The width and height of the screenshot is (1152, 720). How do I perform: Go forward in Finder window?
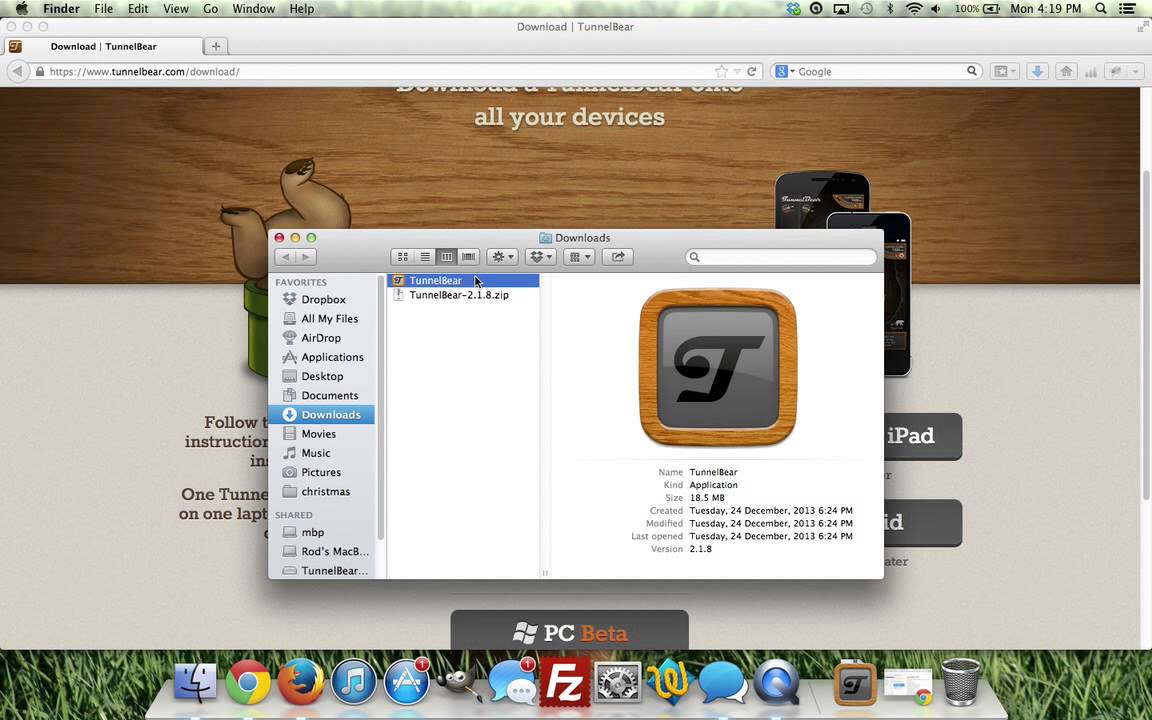pos(306,257)
